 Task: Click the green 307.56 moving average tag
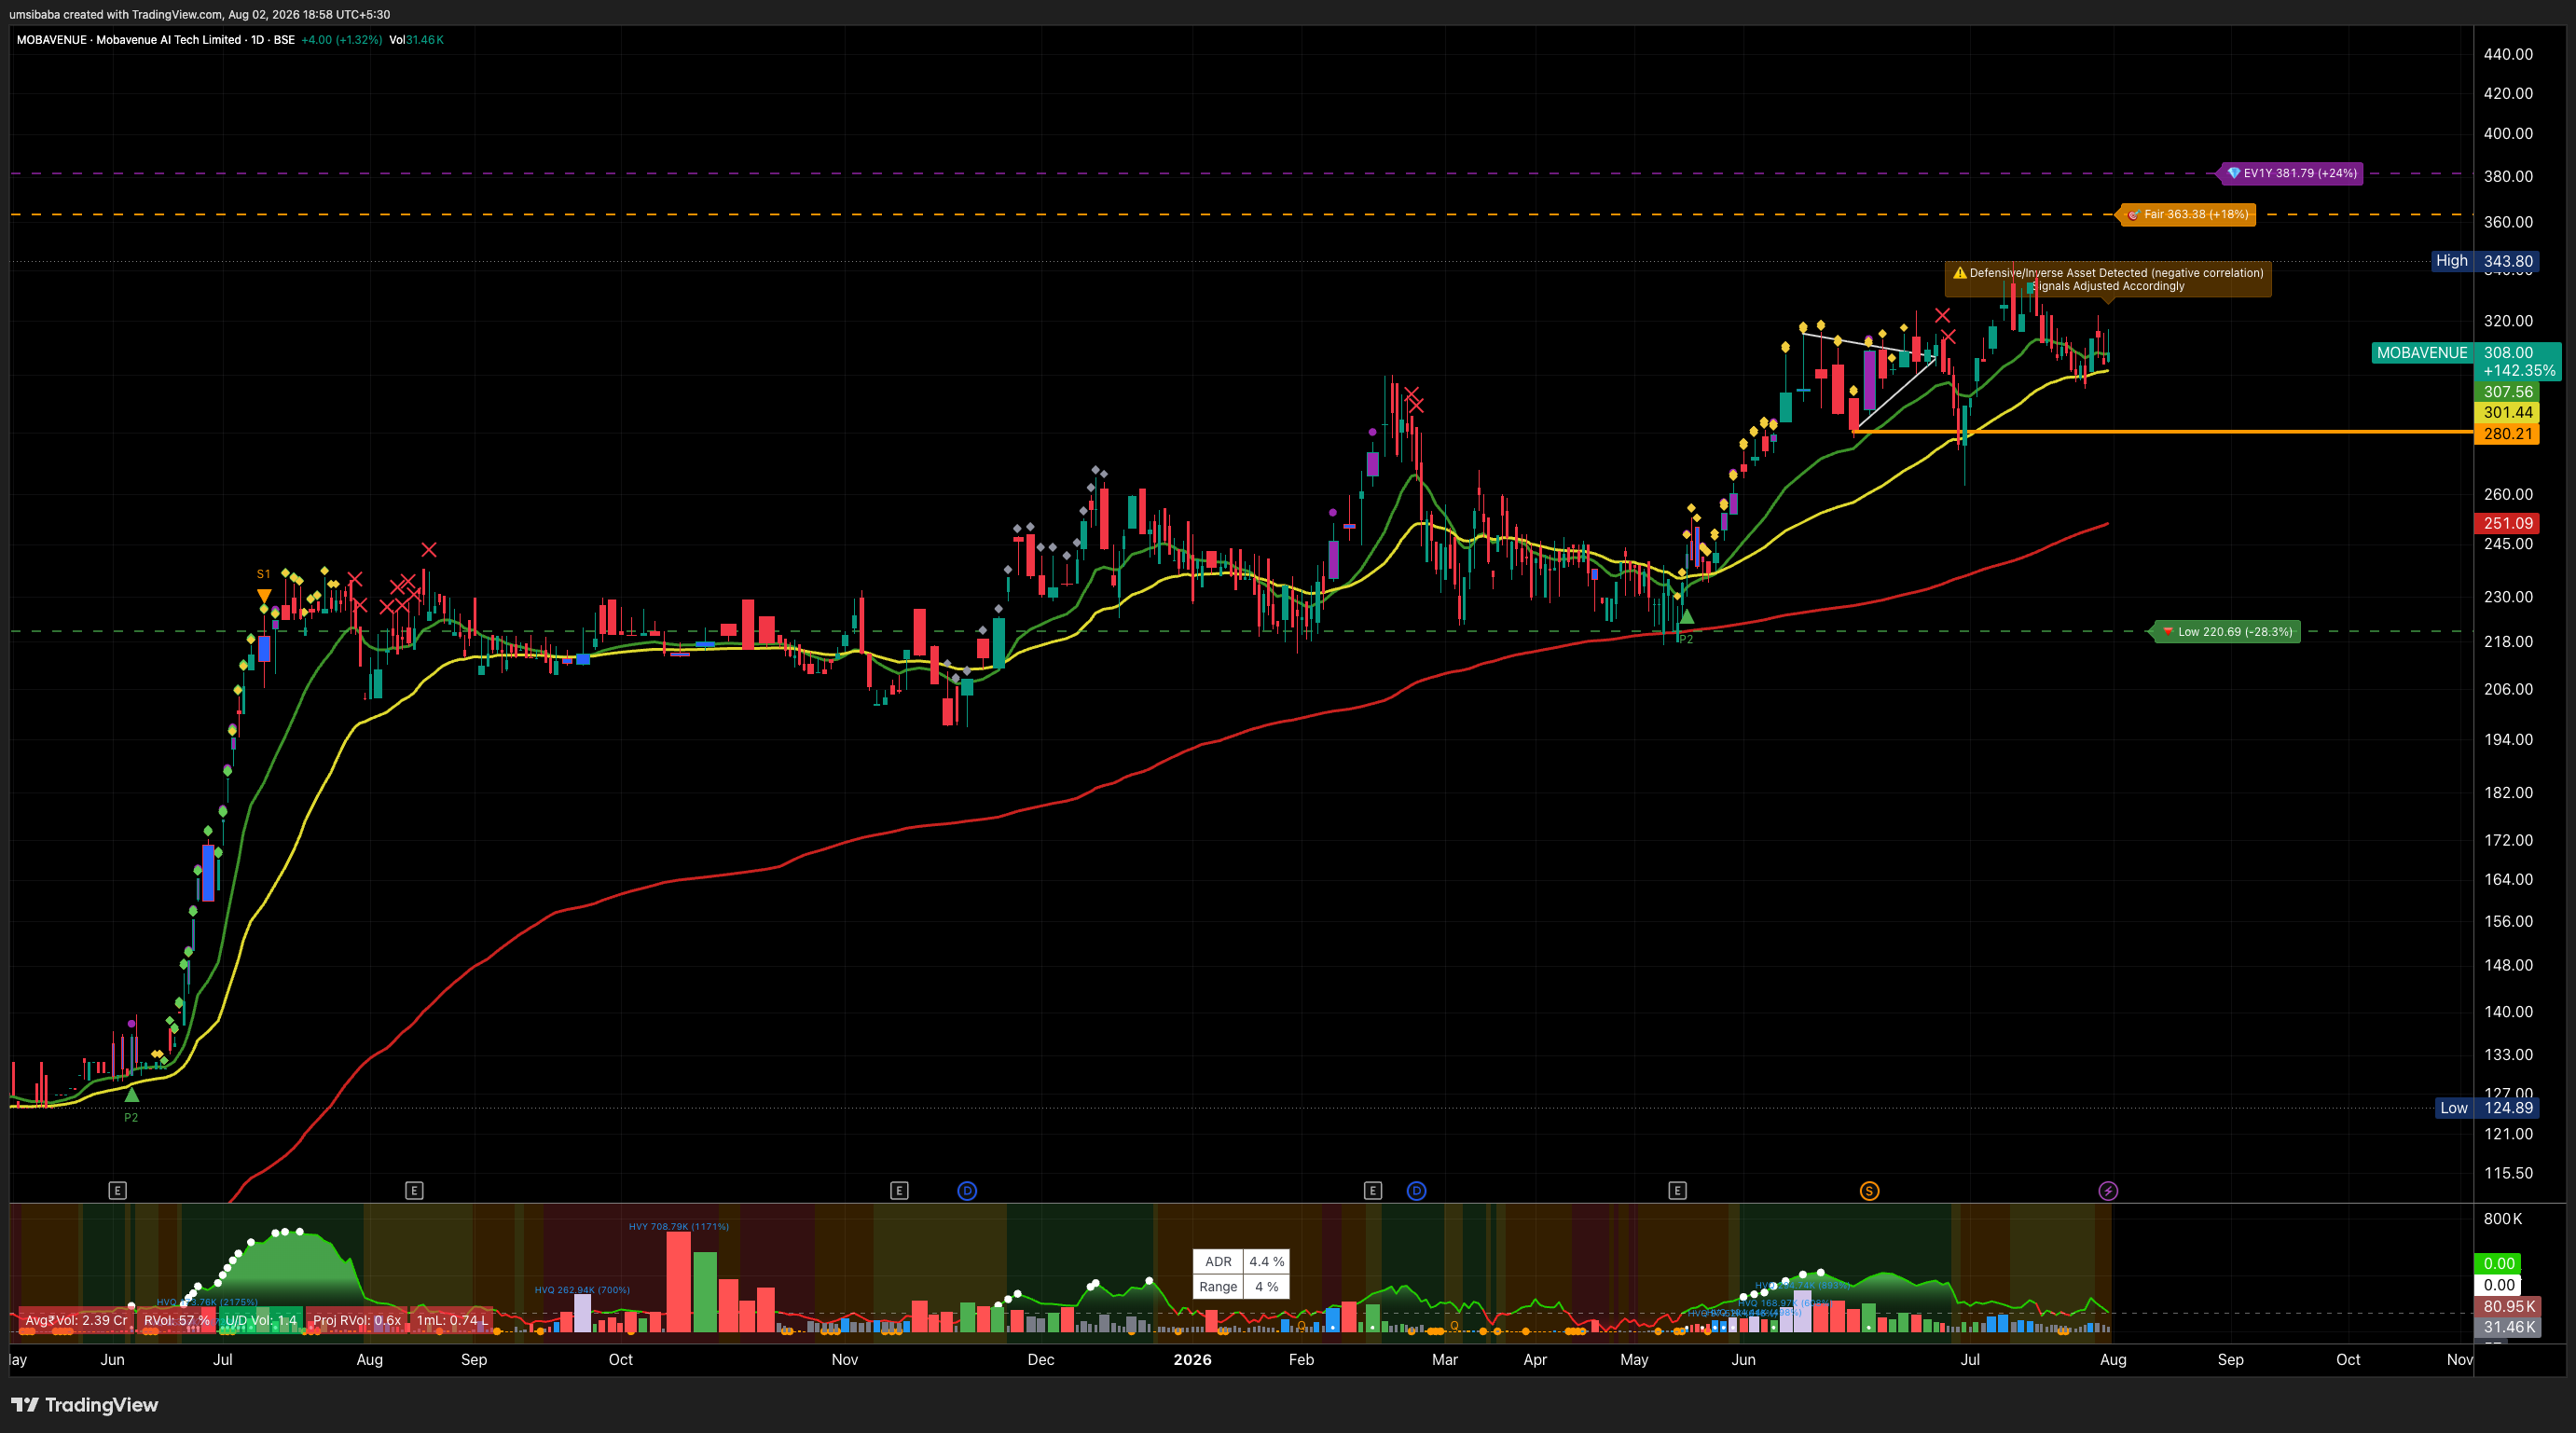tap(2507, 392)
